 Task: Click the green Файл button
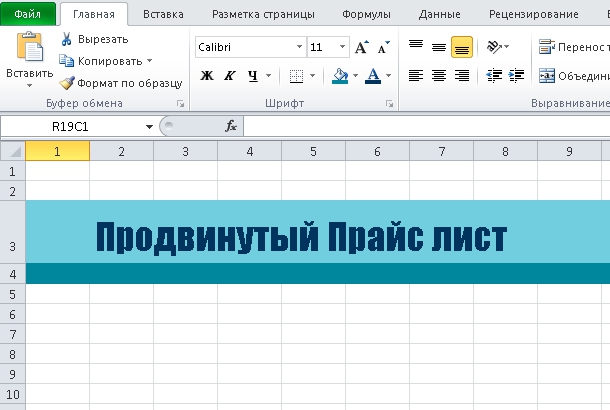[x=27, y=14]
